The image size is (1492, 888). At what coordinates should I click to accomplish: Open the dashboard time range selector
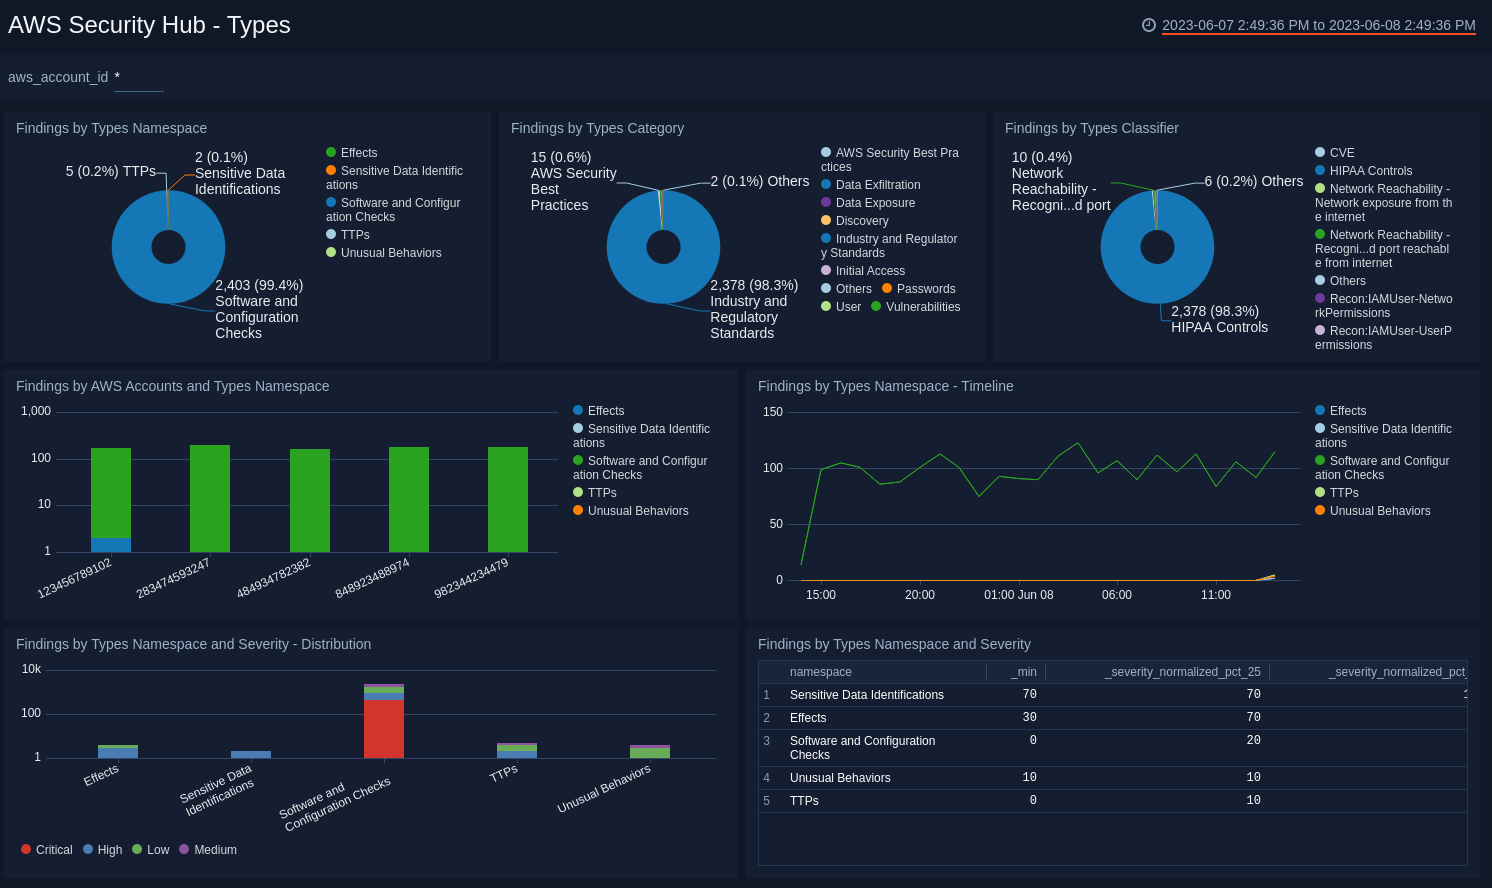(x=1318, y=25)
